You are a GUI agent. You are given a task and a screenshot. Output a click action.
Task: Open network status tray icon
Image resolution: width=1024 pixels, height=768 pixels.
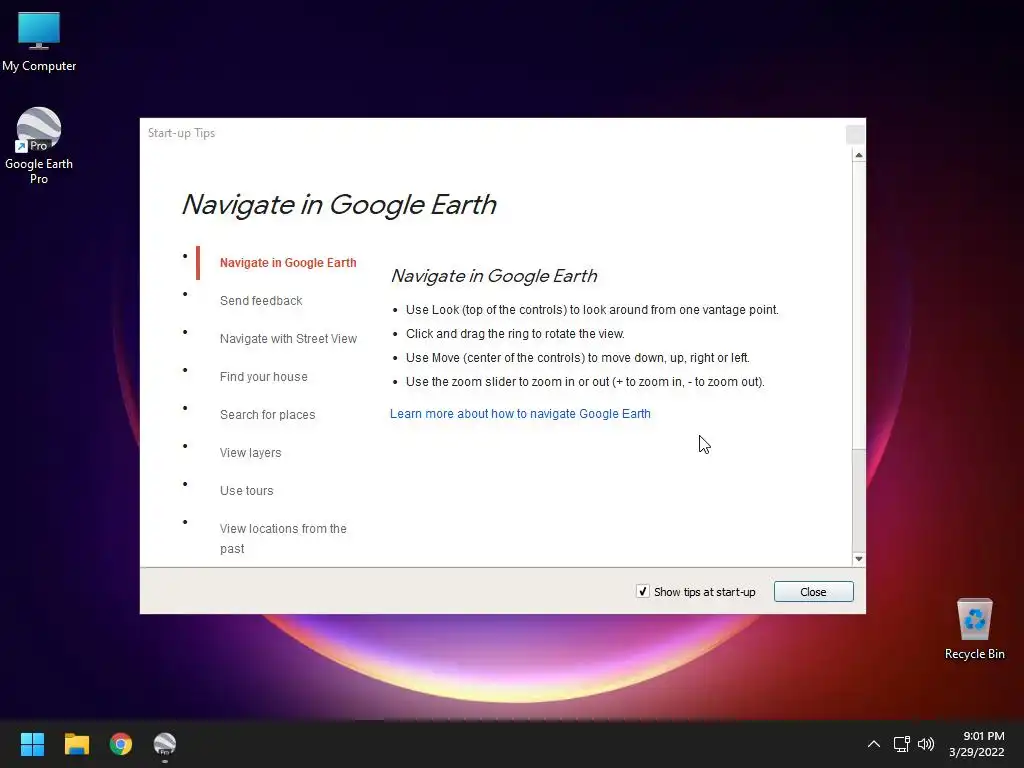[x=902, y=744]
